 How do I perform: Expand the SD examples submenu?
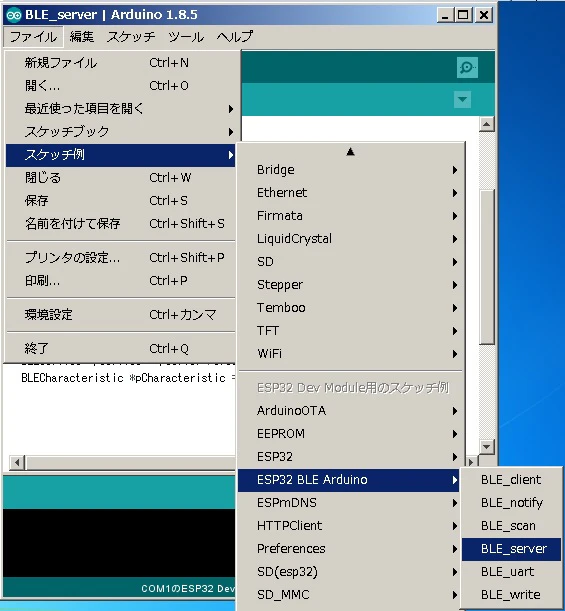[350, 262]
